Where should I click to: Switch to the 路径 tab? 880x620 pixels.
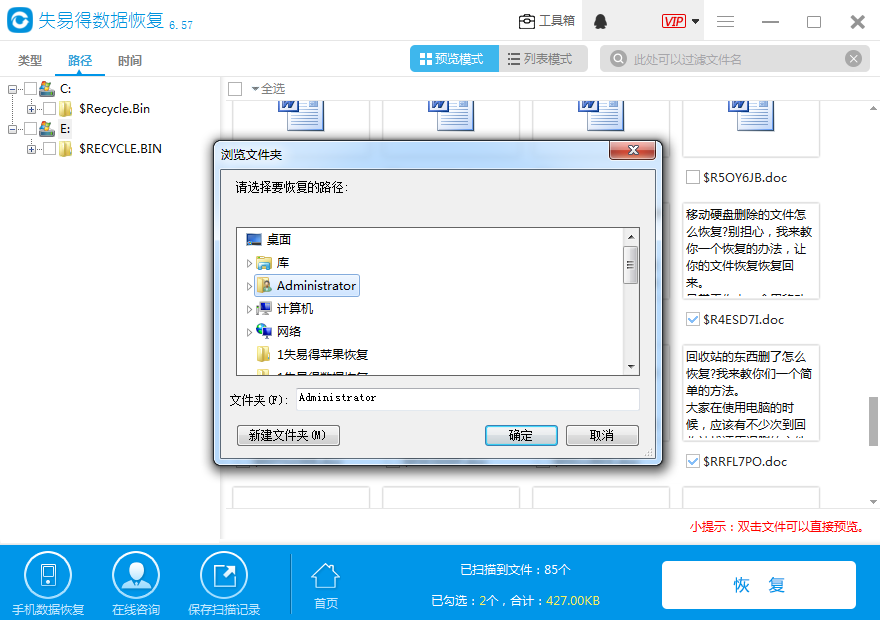(80, 61)
